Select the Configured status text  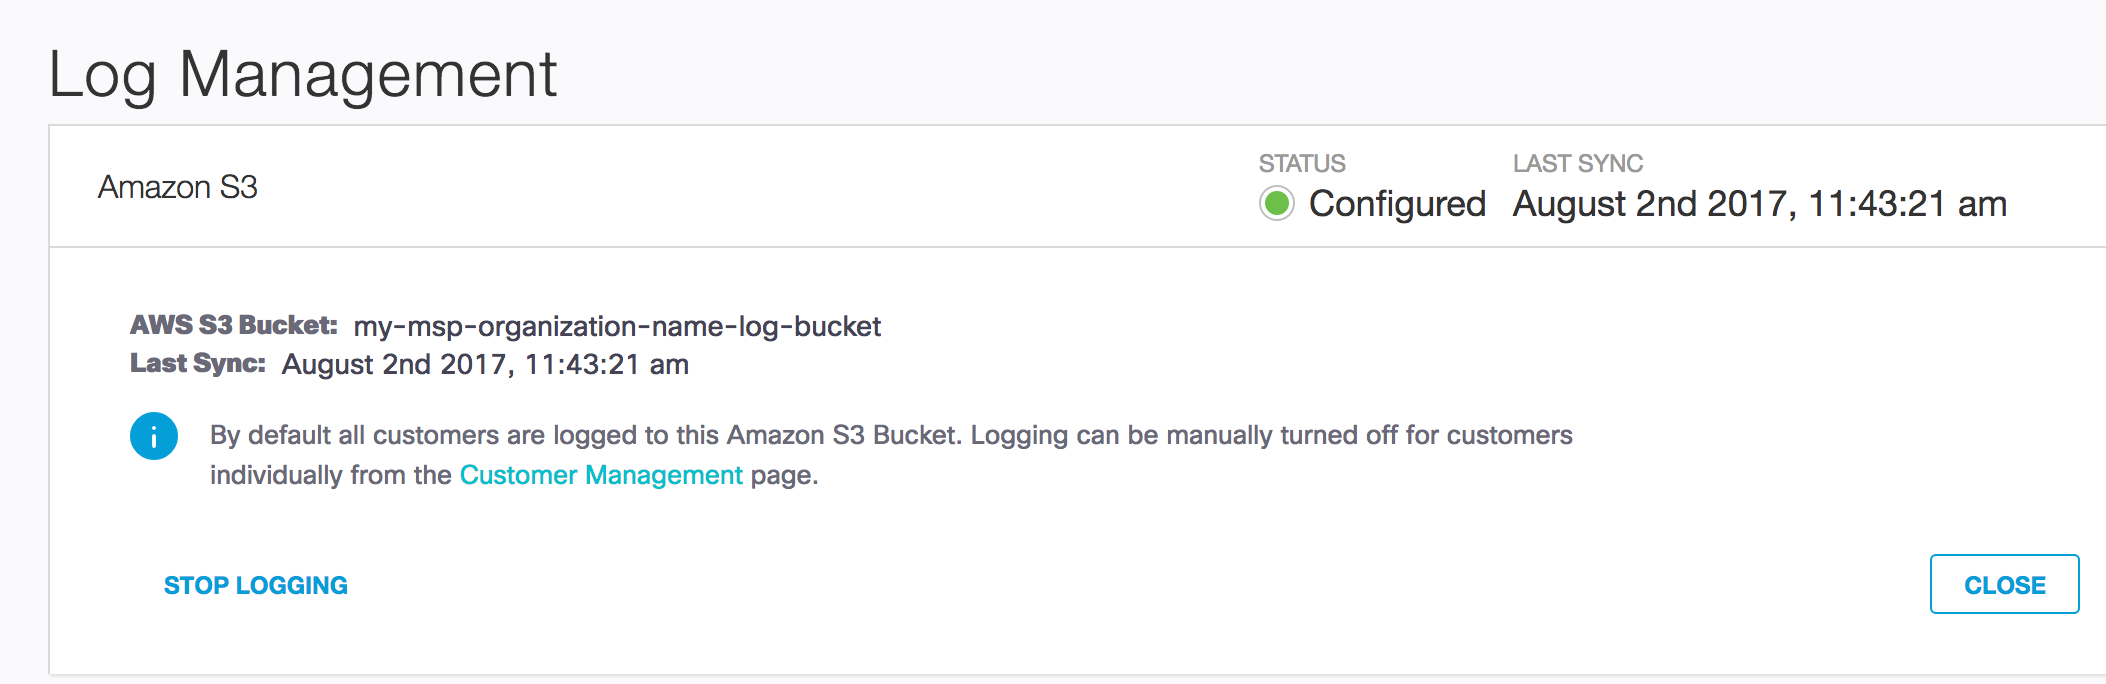[x=1397, y=204]
